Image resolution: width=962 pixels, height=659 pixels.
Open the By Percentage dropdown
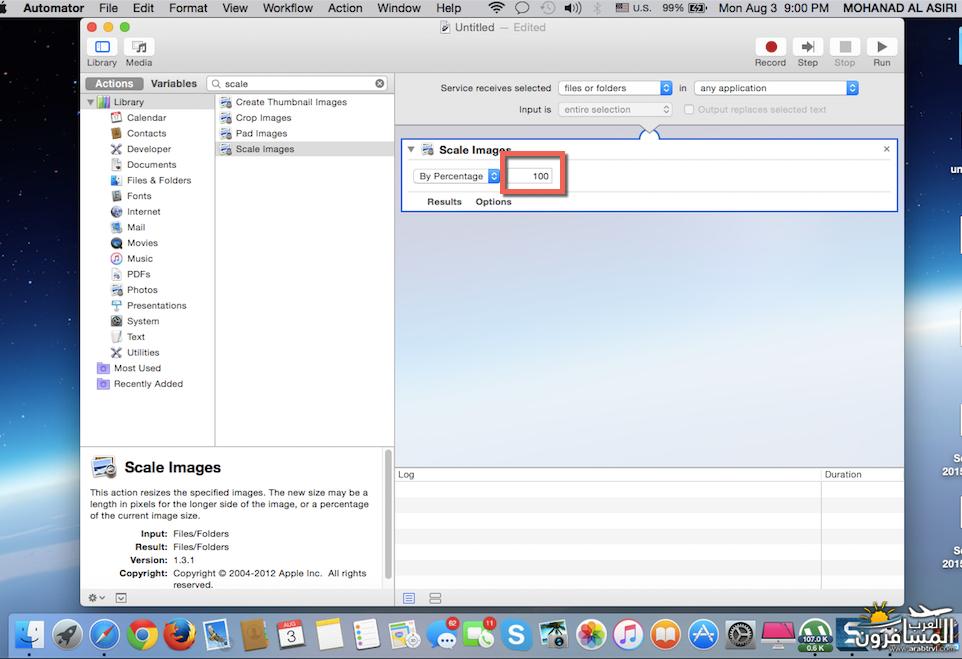pos(456,176)
